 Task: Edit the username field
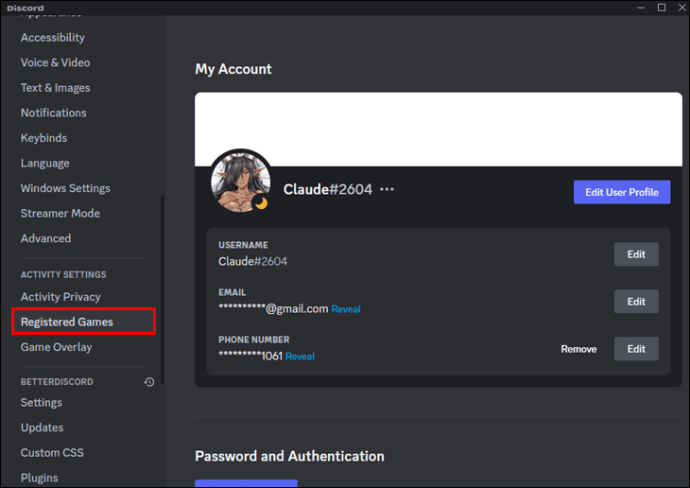(636, 254)
